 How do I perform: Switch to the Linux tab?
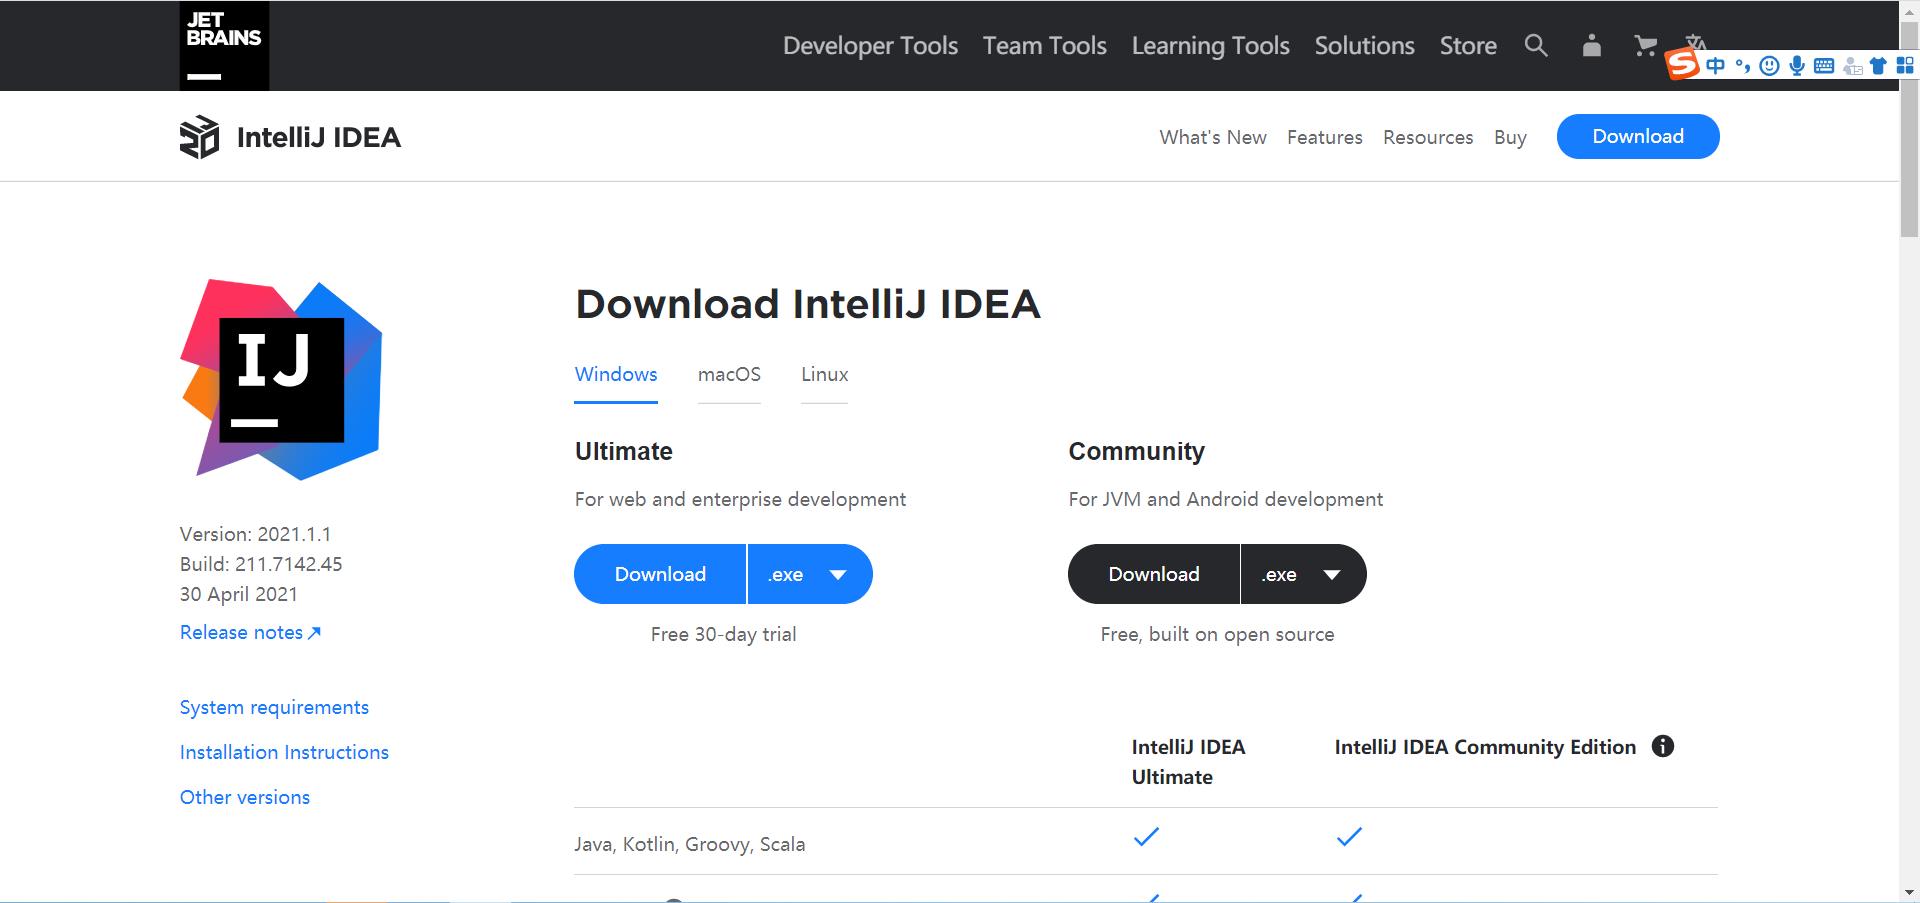pos(824,374)
